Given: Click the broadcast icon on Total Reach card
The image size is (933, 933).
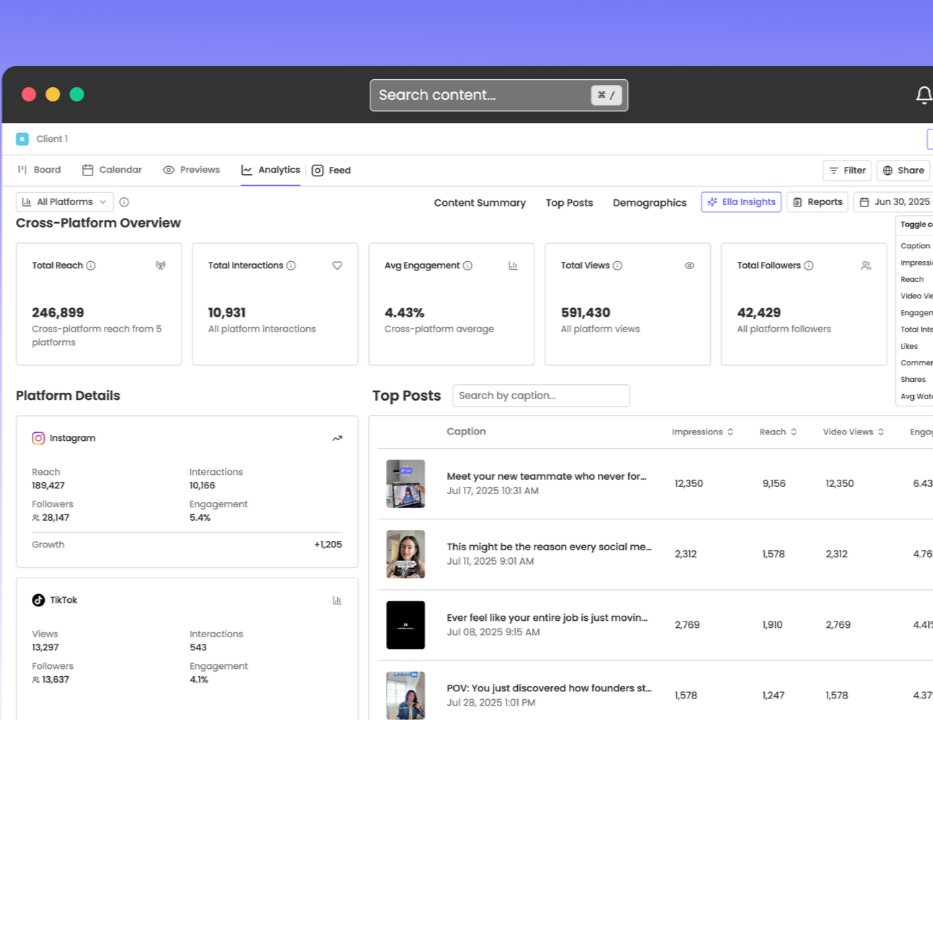Looking at the screenshot, I should coord(161,265).
